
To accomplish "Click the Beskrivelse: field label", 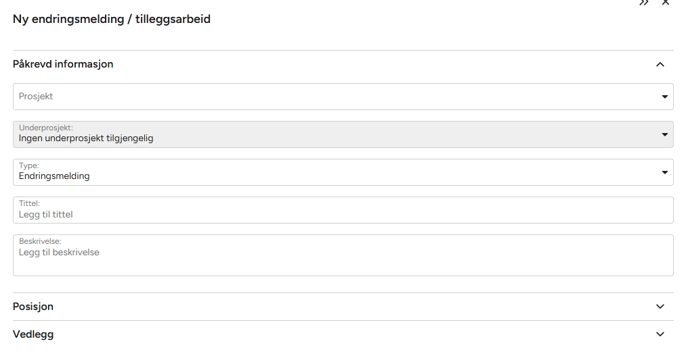I will point(40,241).
